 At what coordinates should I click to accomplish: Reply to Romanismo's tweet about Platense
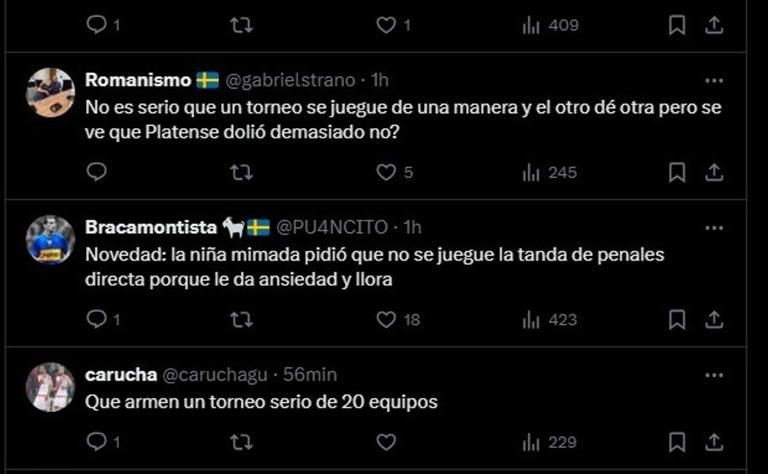click(x=96, y=172)
